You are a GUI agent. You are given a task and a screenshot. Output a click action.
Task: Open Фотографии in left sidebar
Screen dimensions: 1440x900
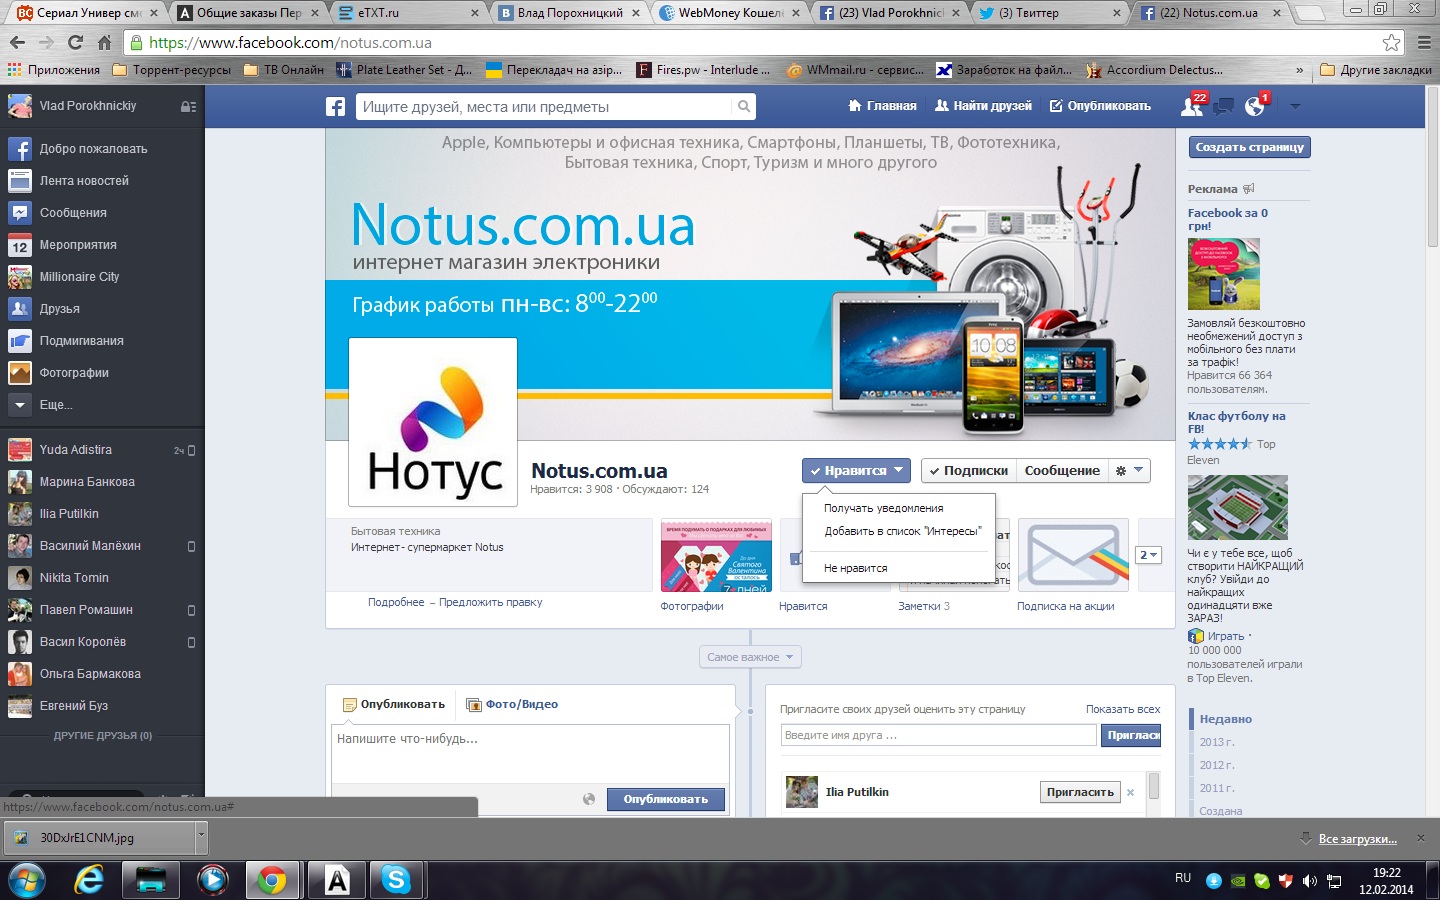tap(74, 373)
